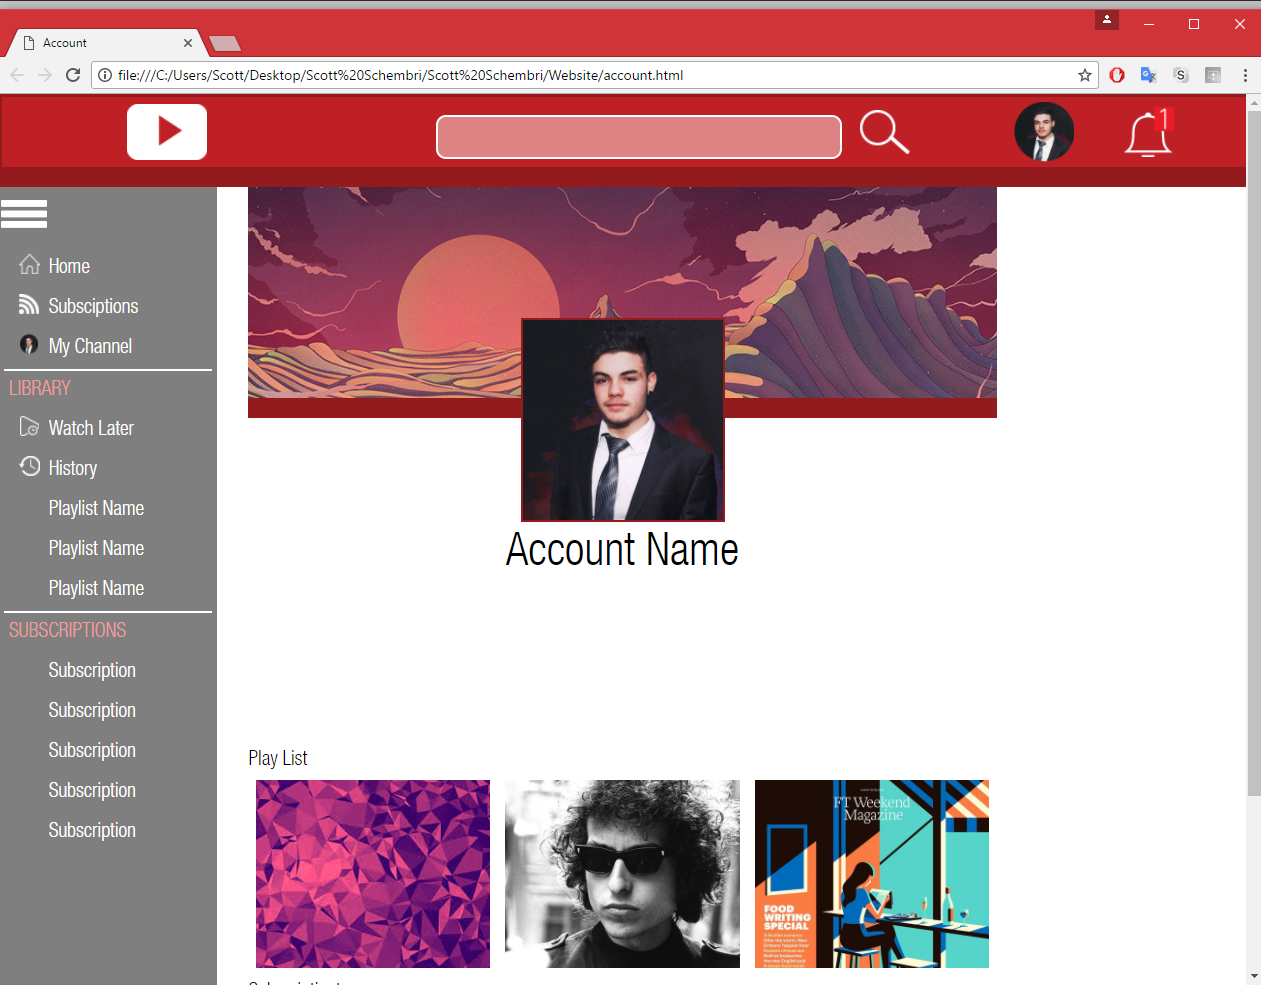Click the S extension icon
The width and height of the screenshot is (1261, 985).
[x=1181, y=75]
